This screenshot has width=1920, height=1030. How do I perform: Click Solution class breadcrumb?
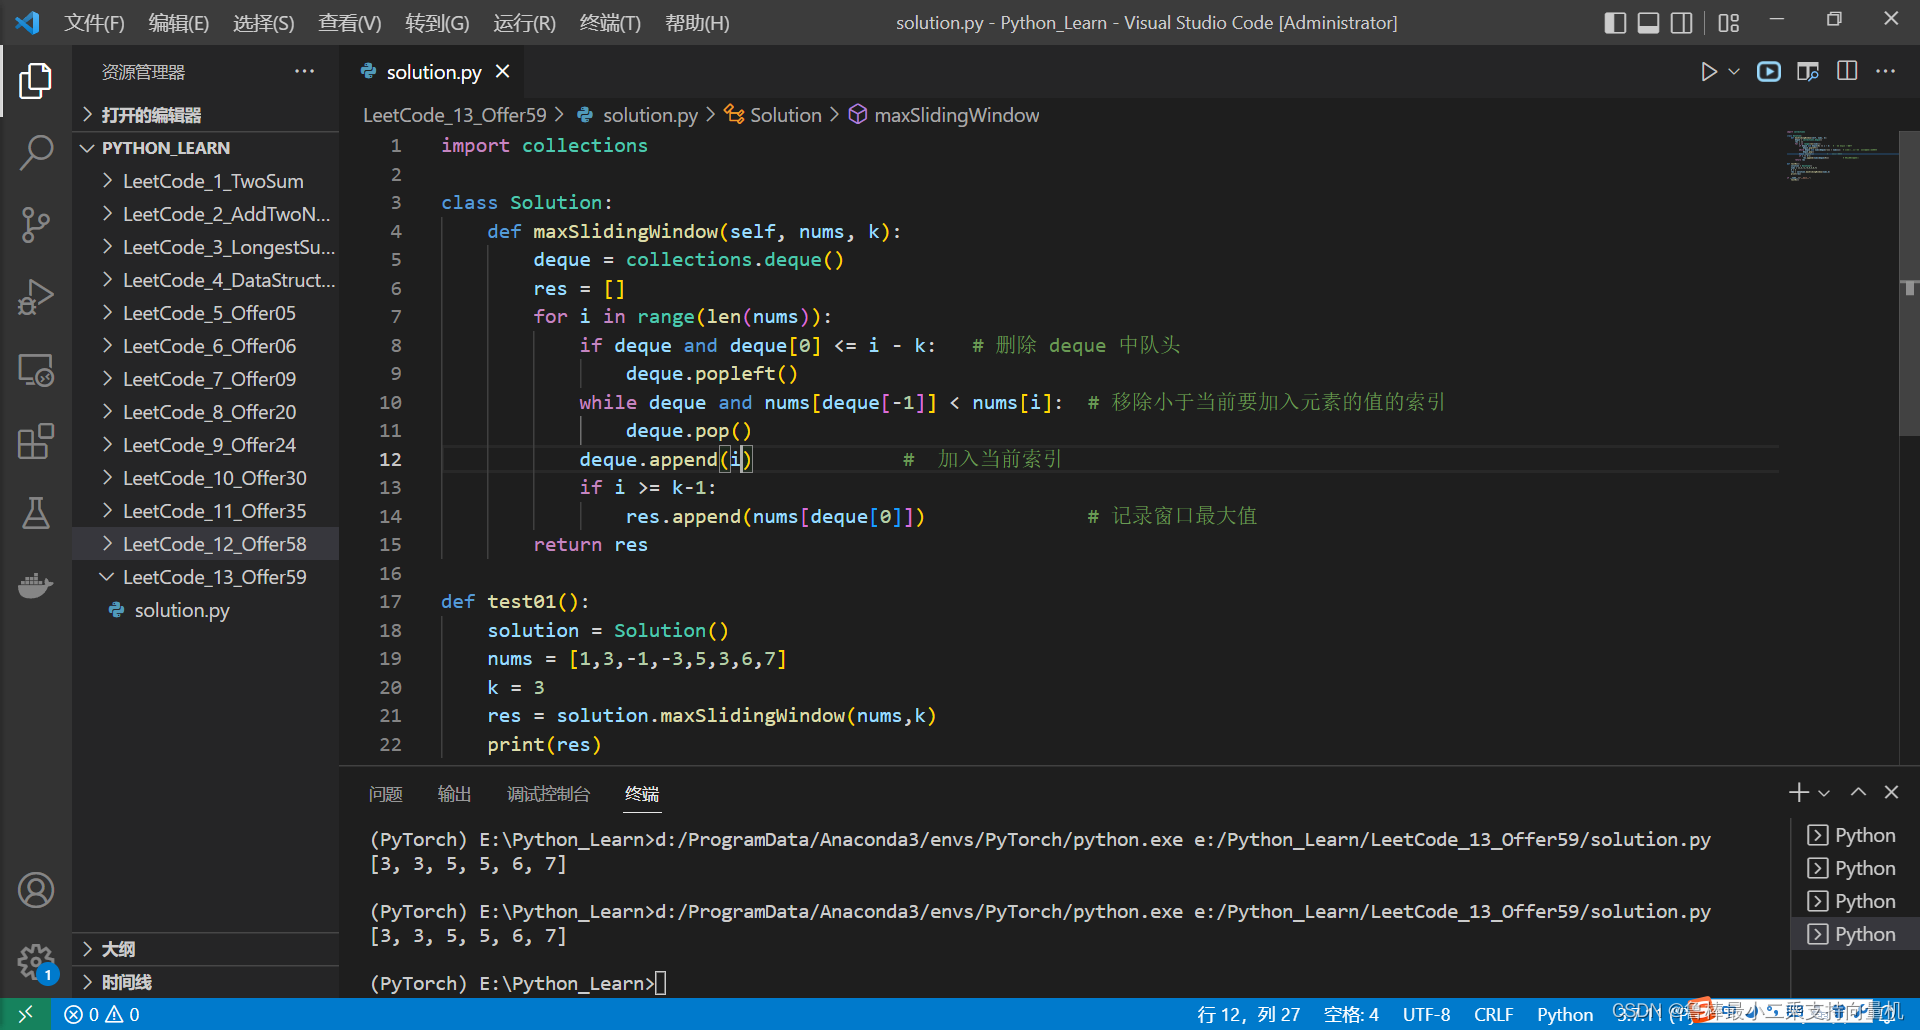pyautogui.click(x=773, y=115)
